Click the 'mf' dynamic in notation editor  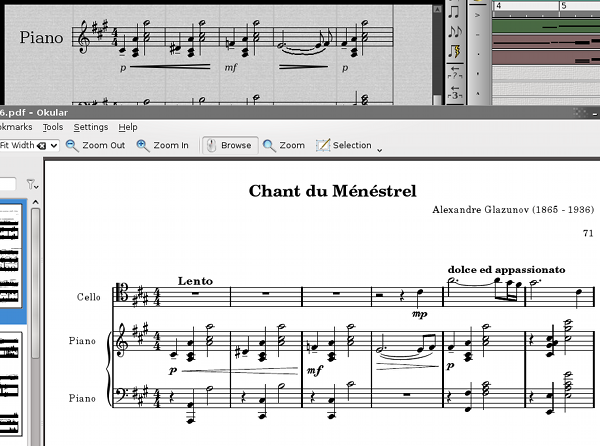[x=231, y=68]
